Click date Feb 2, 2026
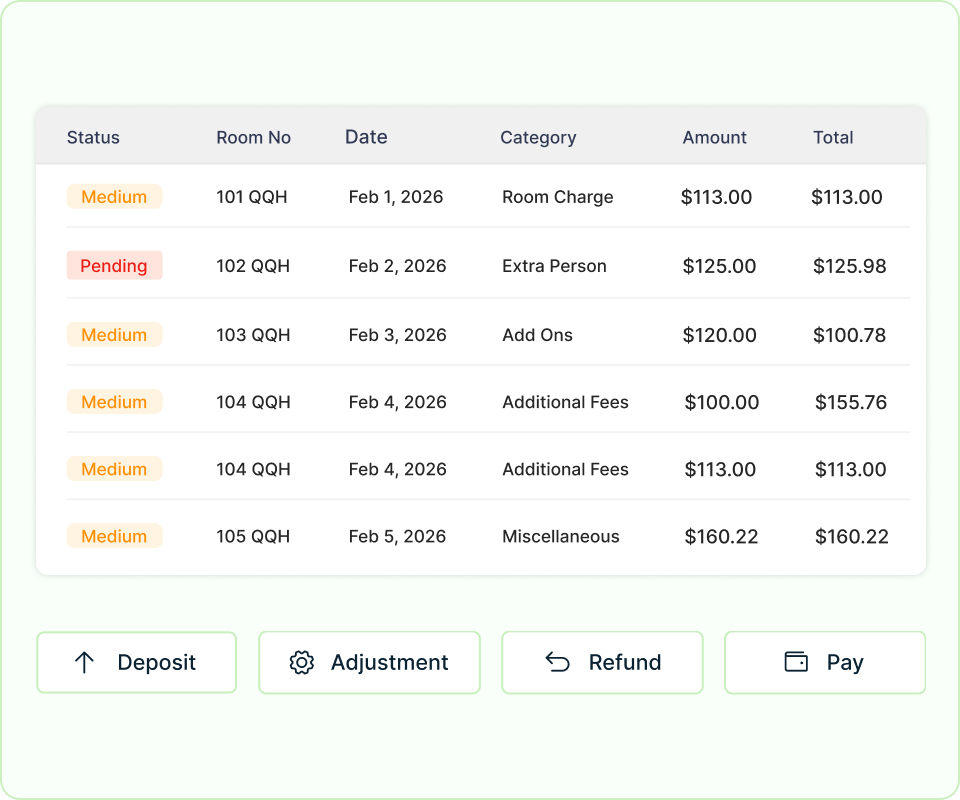This screenshot has height=800, width=960. point(397,266)
